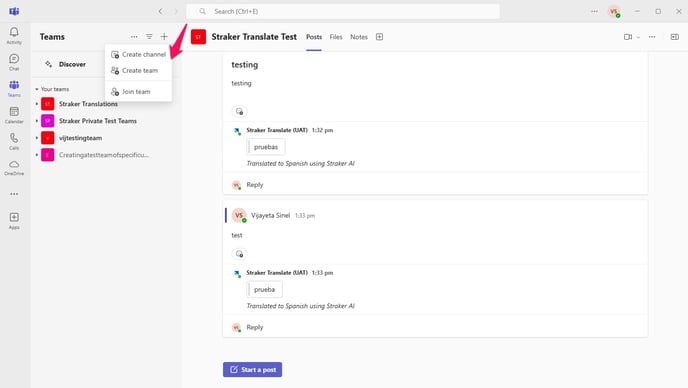The width and height of the screenshot is (688, 388).
Task: Open channel more options ellipsis
Action: pyautogui.click(x=652, y=37)
